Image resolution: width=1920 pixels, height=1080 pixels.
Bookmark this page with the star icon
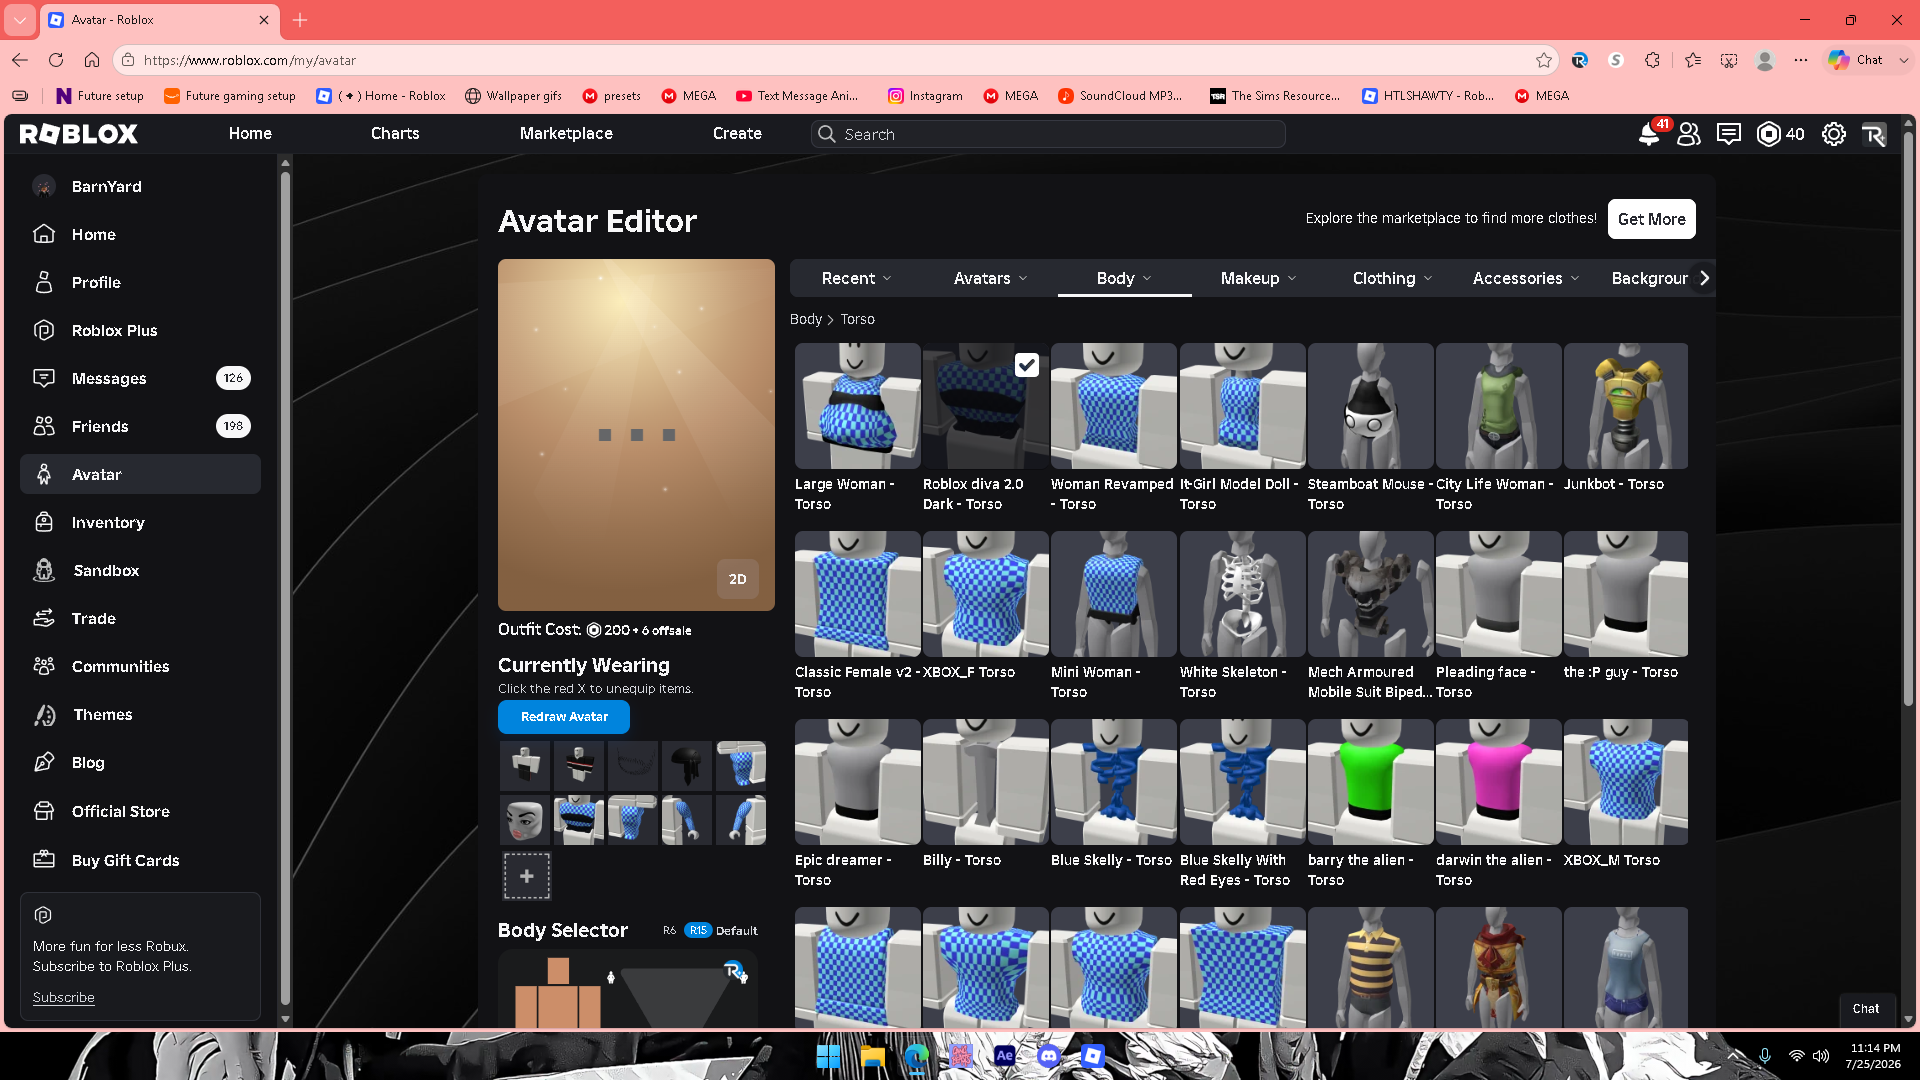1544,60
